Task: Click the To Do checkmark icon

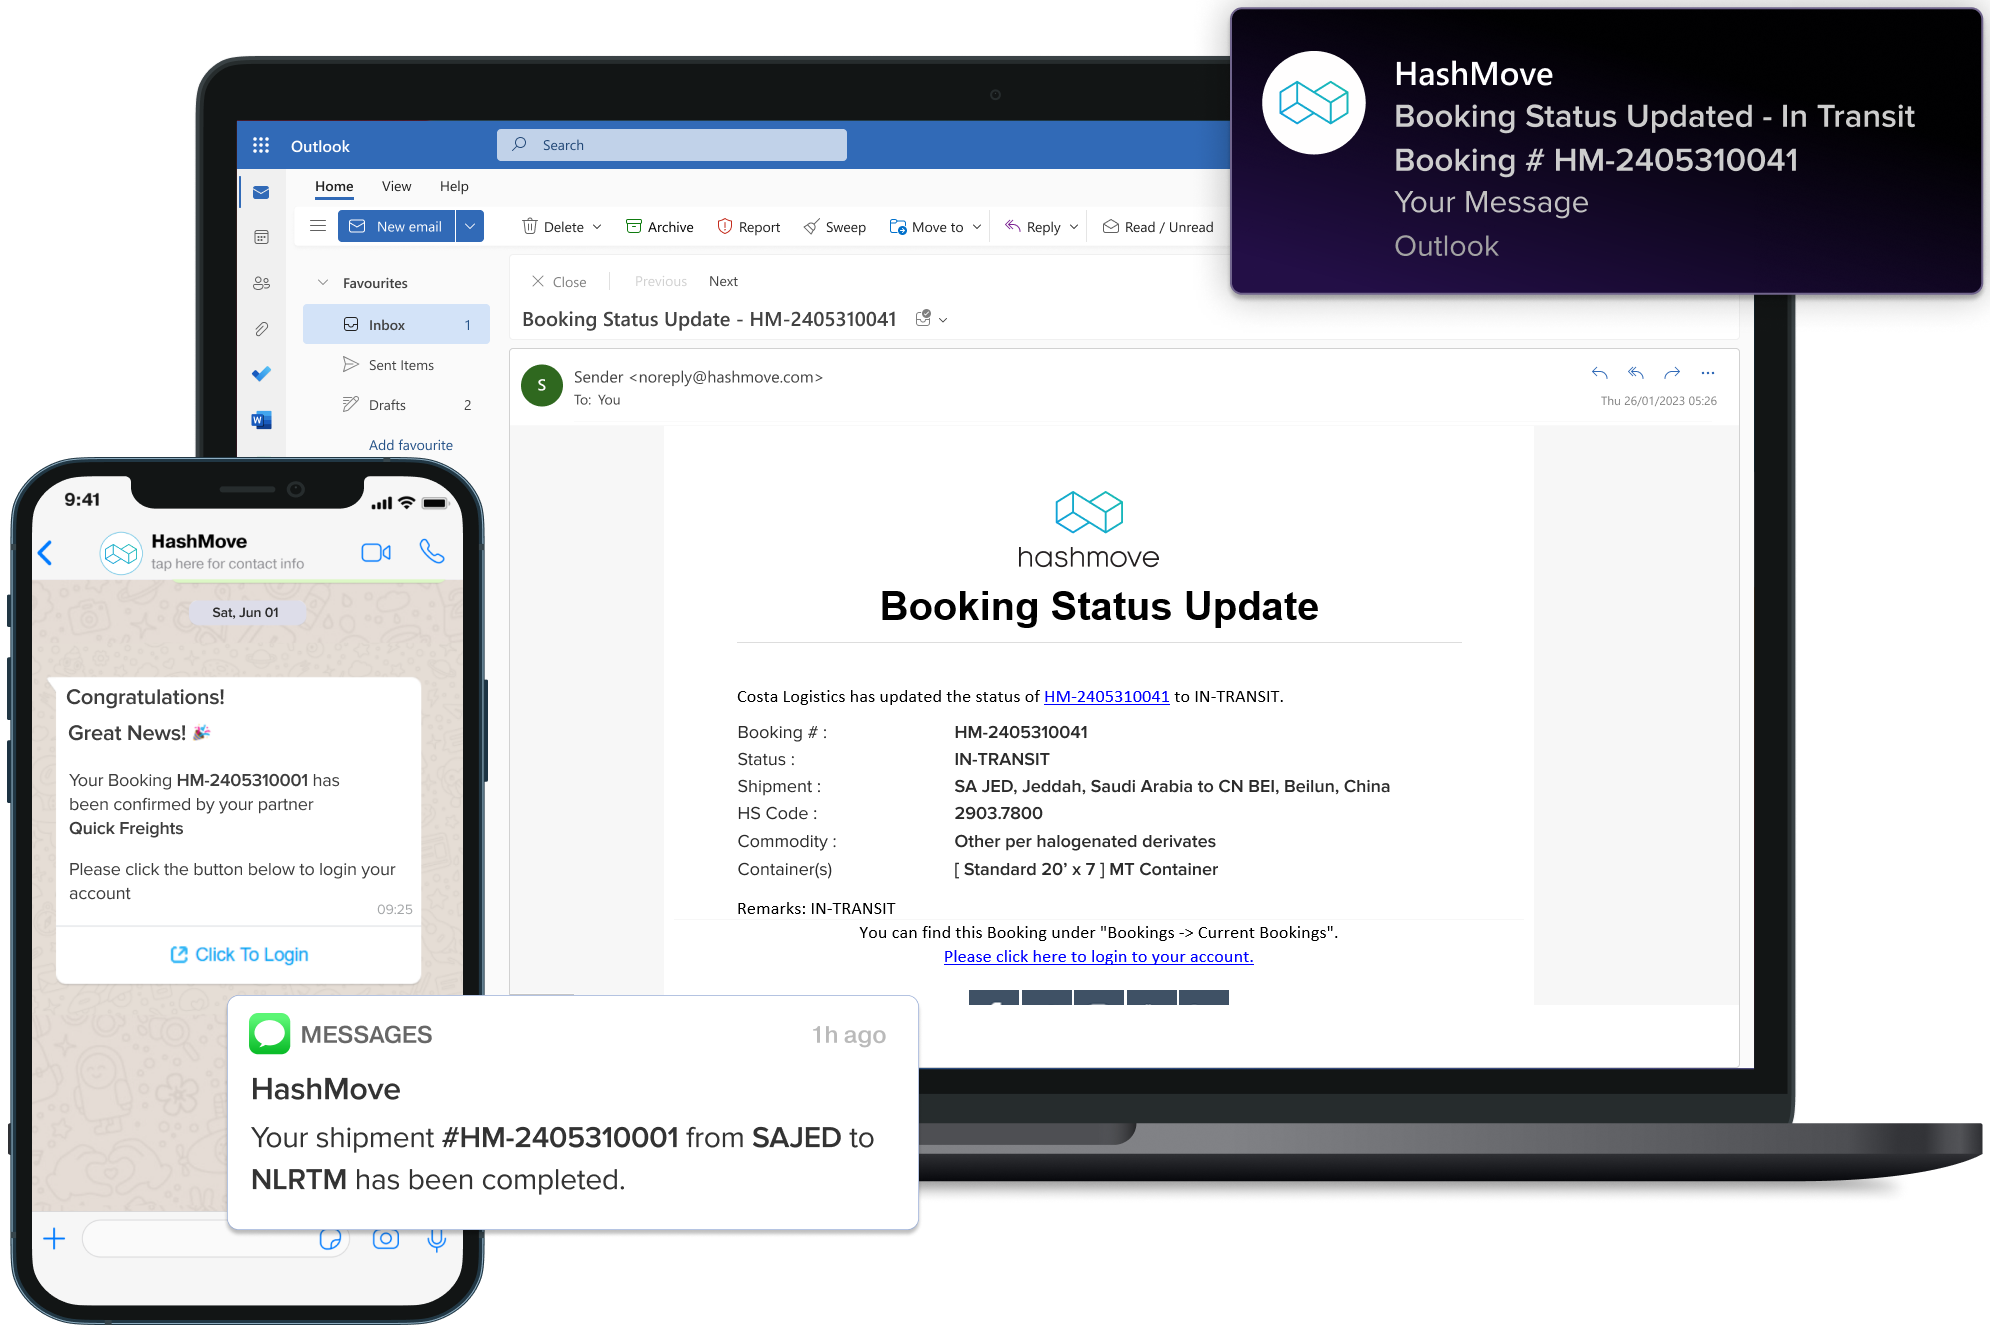Action: pyautogui.click(x=261, y=374)
